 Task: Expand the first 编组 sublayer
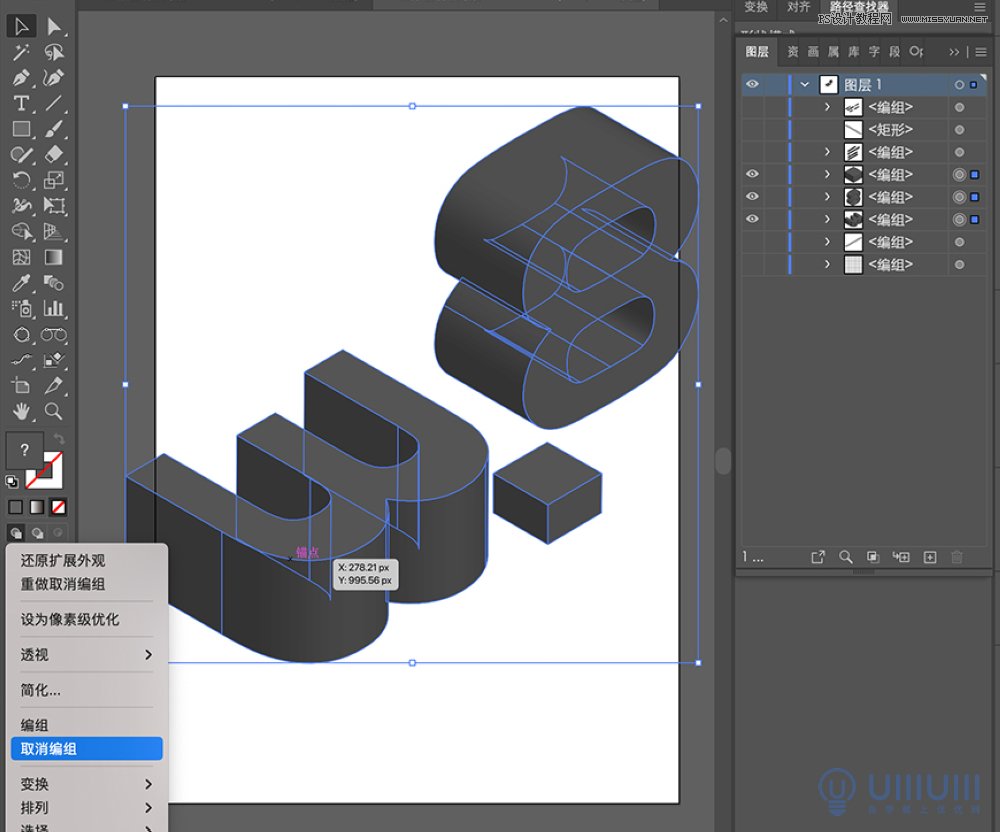click(827, 107)
